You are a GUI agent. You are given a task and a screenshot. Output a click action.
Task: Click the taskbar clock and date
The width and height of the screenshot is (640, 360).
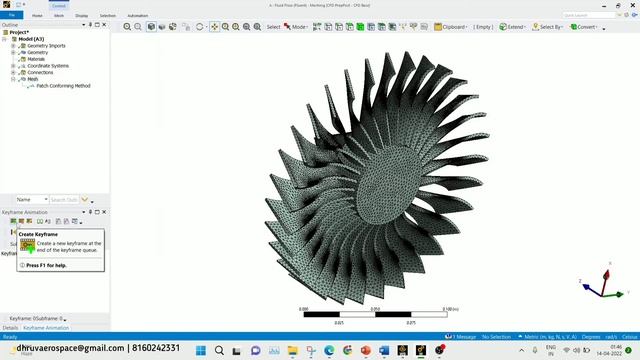[610, 351]
